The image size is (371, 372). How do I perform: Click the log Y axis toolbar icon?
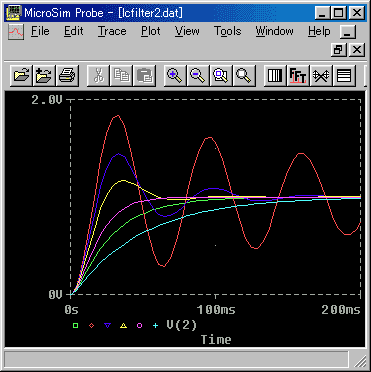[344, 75]
